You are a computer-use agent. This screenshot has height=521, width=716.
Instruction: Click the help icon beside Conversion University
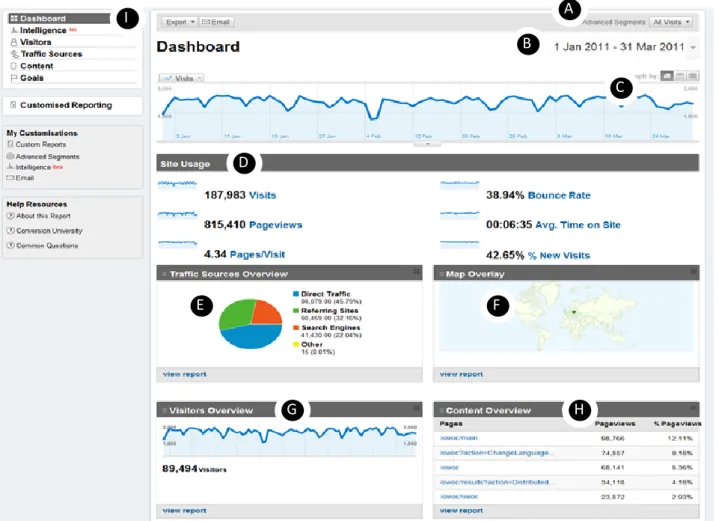pos(11,231)
